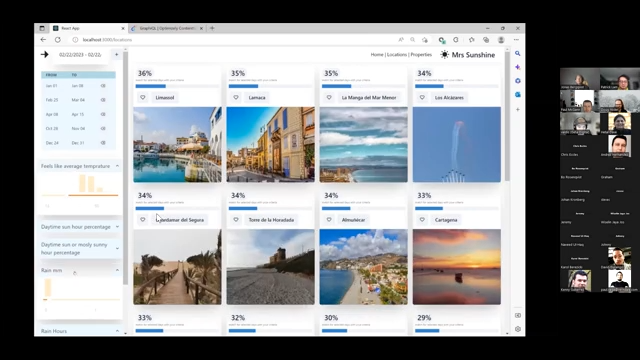Toggle heart for Torre de la Horadada
The width and height of the screenshot is (640, 360).
click(236, 220)
